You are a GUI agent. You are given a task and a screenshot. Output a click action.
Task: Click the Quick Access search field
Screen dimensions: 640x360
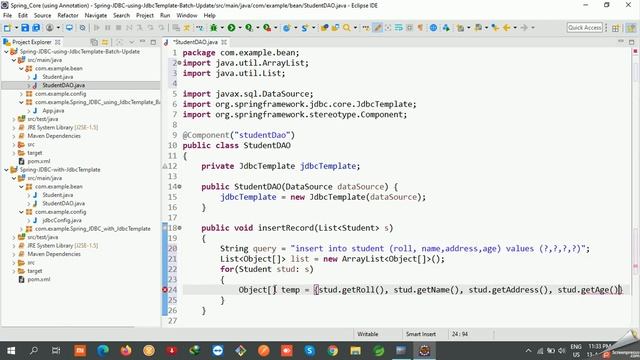coord(584,28)
